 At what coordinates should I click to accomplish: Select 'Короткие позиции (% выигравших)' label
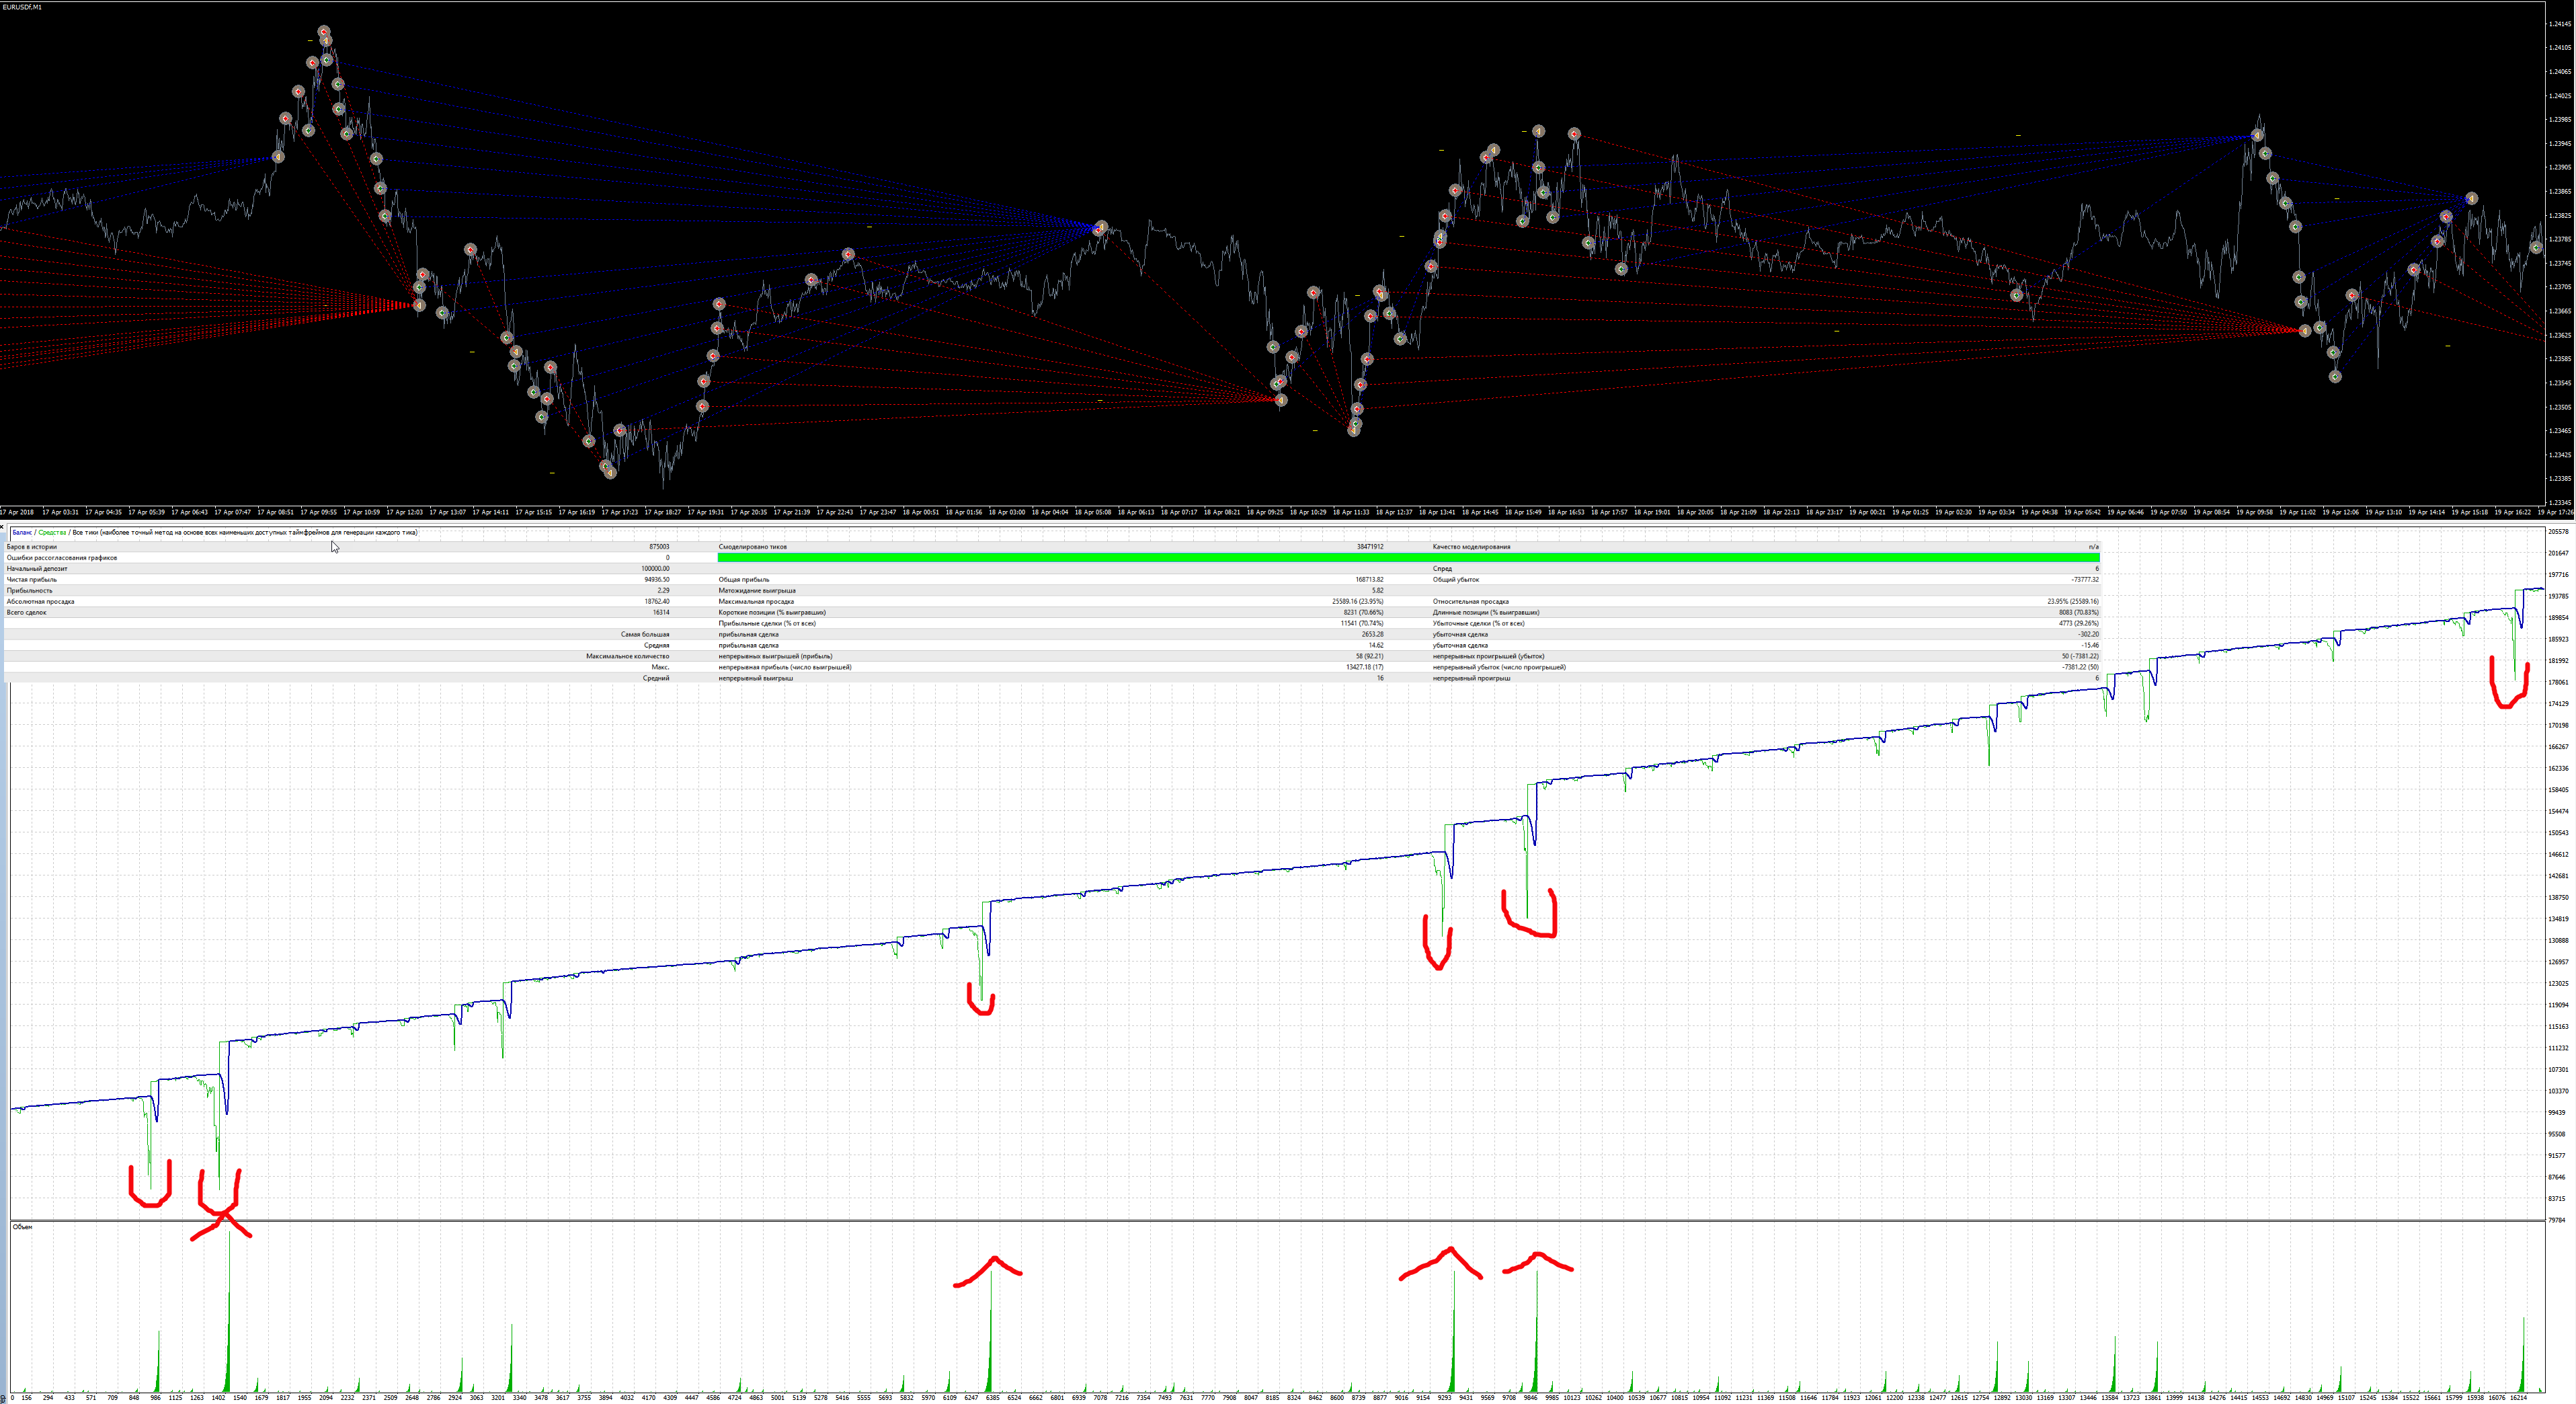tap(772, 613)
